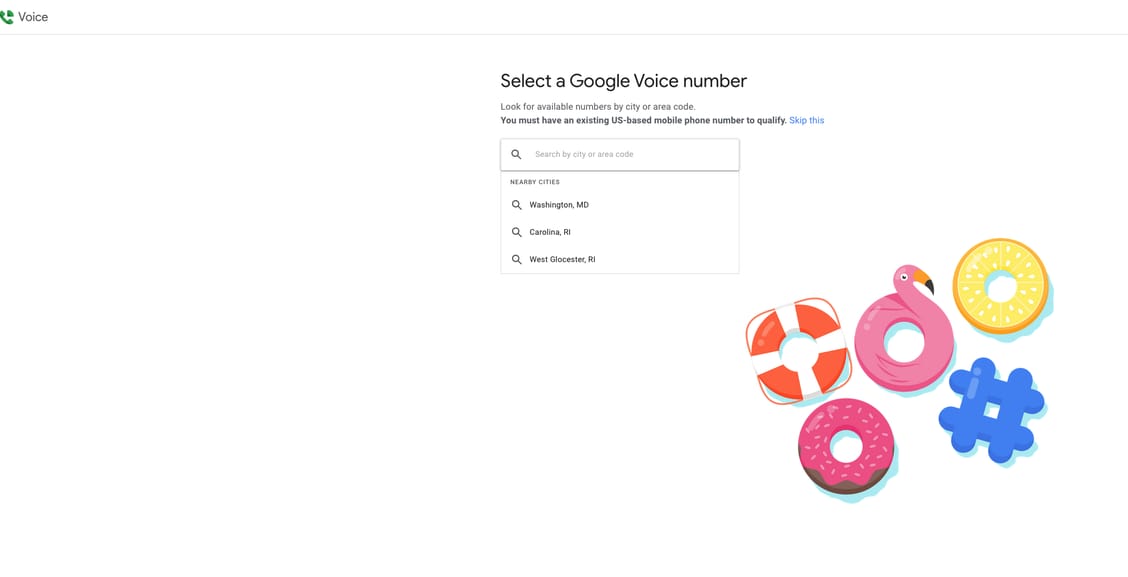
Task: Choose Carolina, RI from nearby cities
Action: [x=550, y=232]
